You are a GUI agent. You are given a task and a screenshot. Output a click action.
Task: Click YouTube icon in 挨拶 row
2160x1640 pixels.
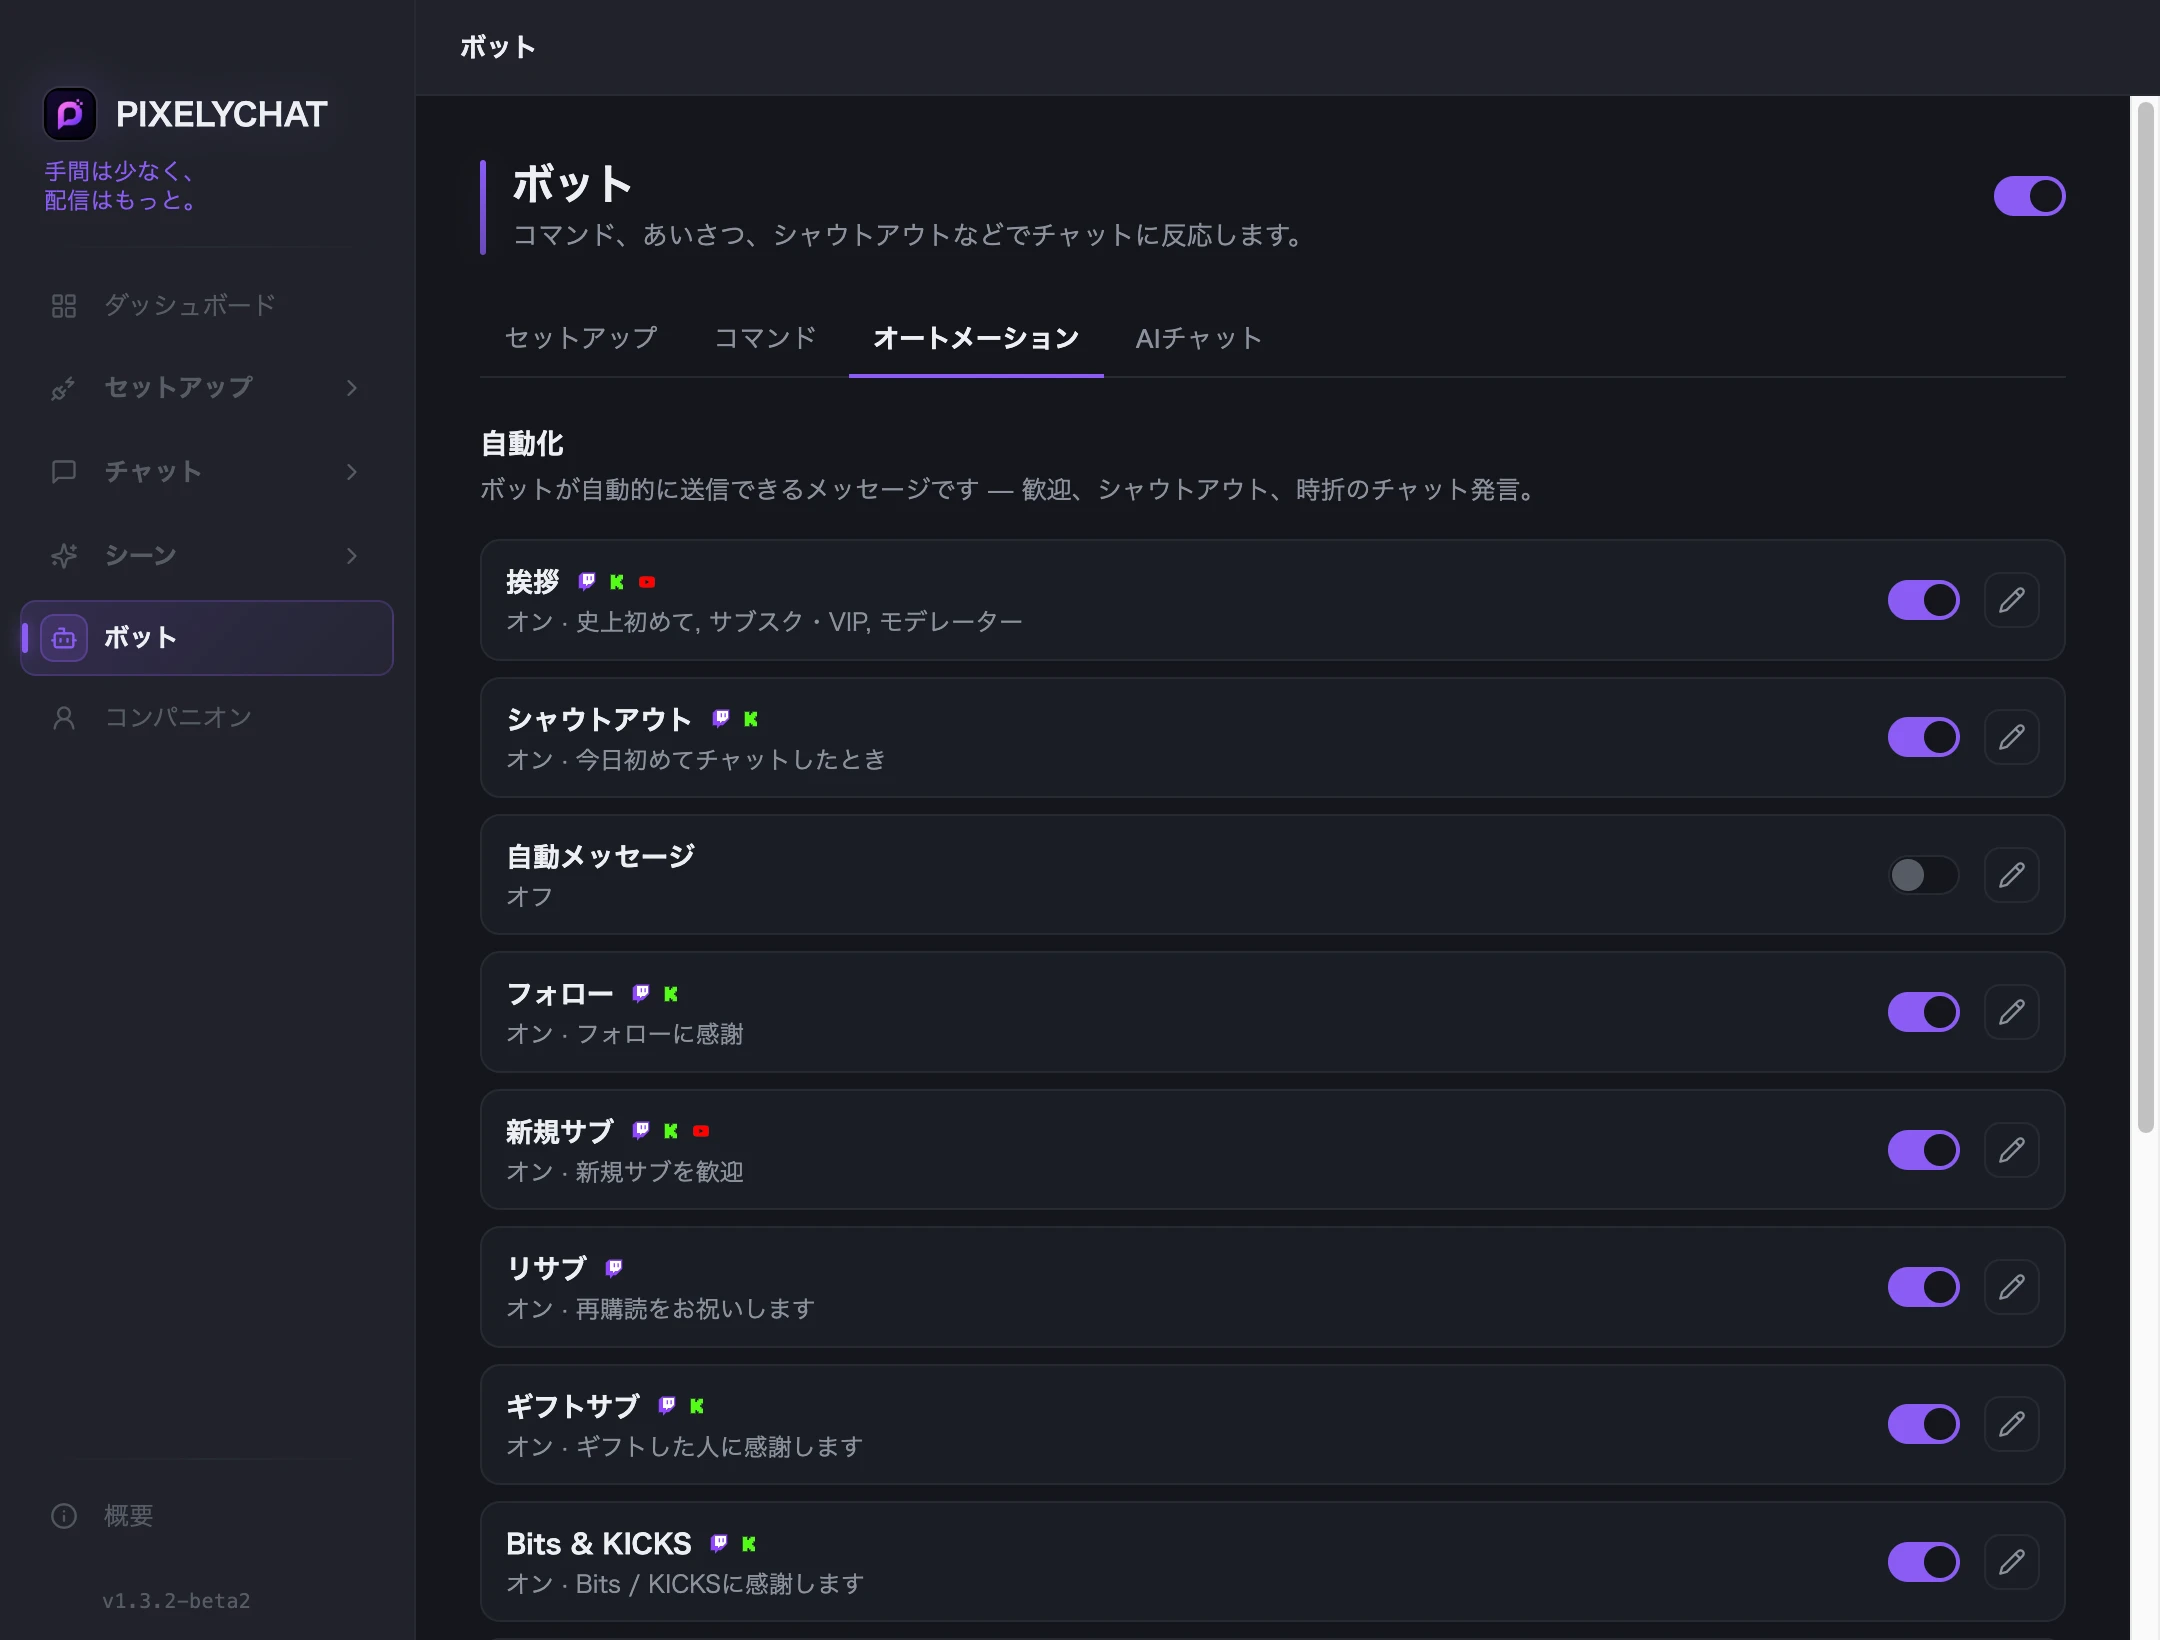(x=647, y=581)
